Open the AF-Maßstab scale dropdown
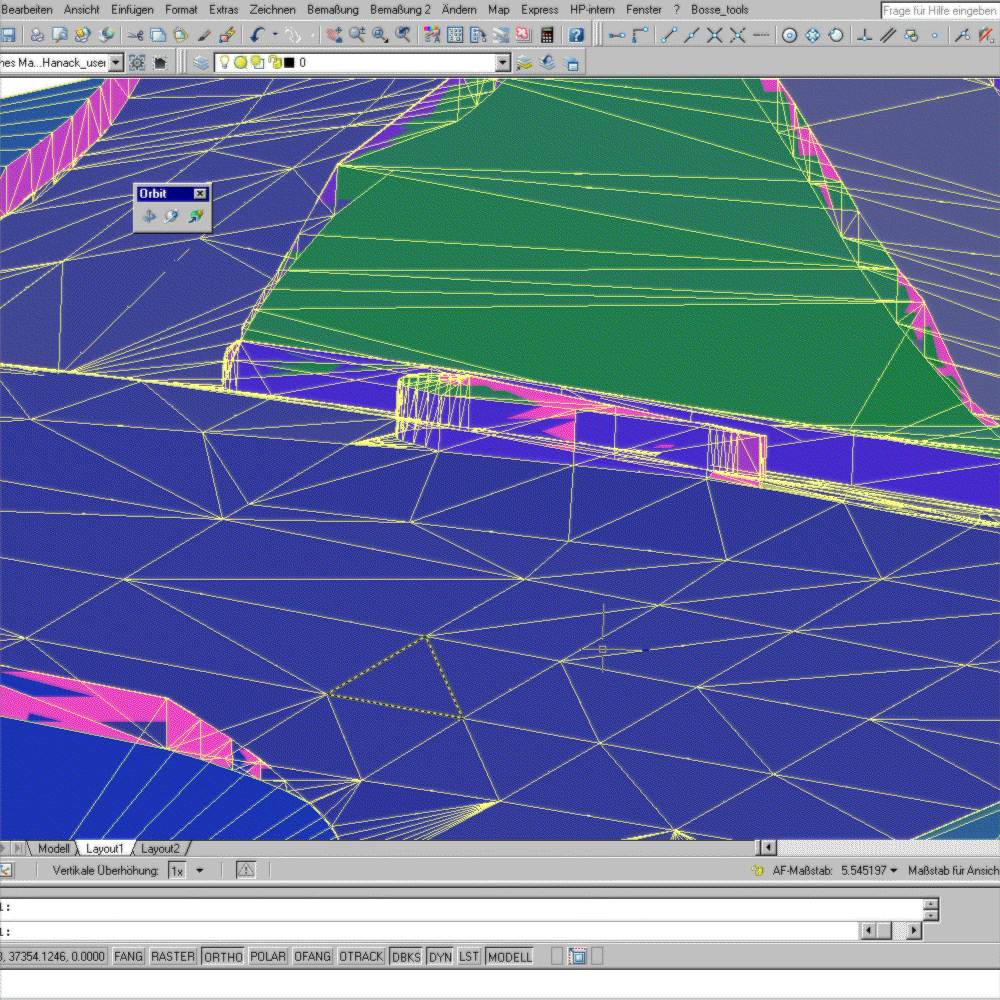 (893, 871)
